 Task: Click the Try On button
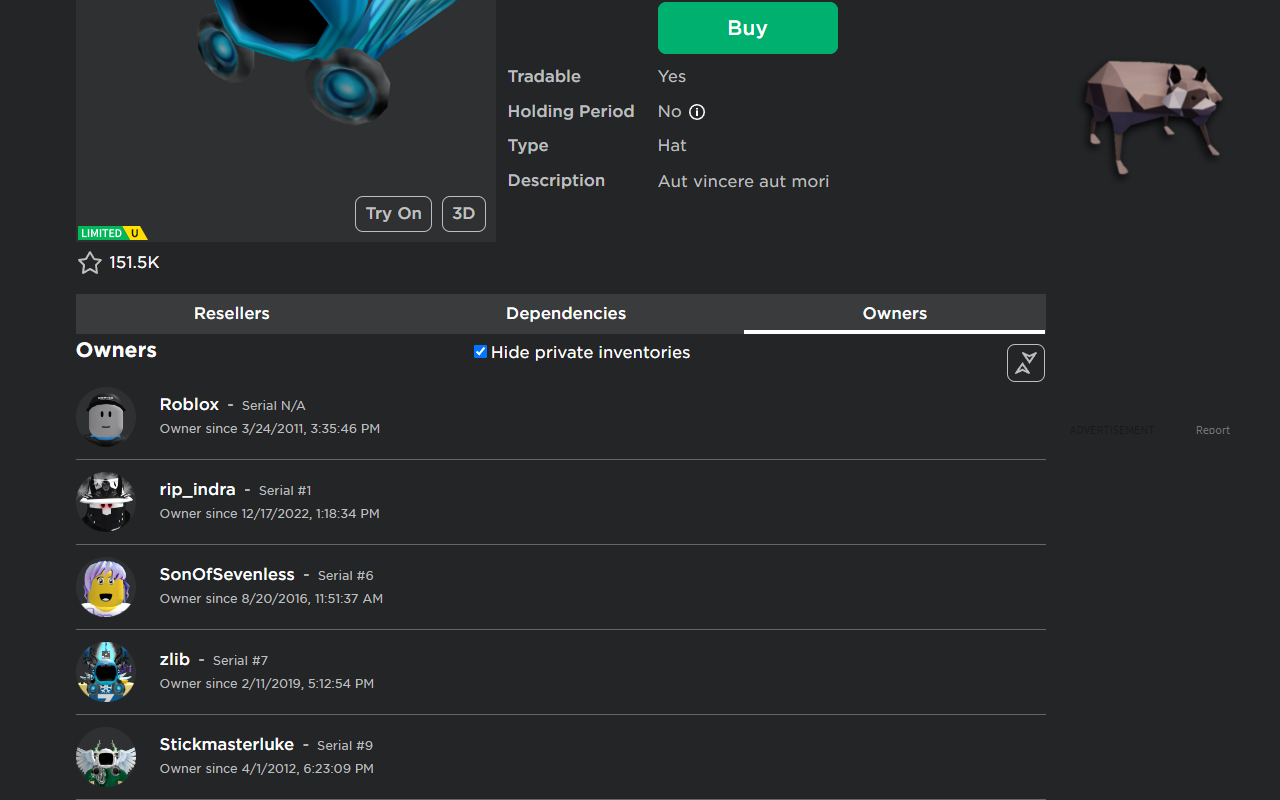pyautogui.click(x=394, y=214)
